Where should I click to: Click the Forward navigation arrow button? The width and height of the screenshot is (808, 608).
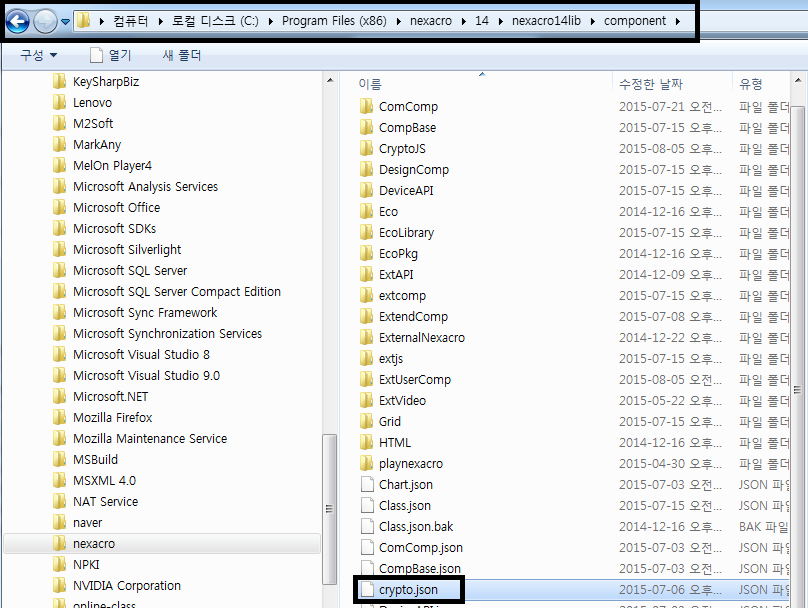(45, 22)
